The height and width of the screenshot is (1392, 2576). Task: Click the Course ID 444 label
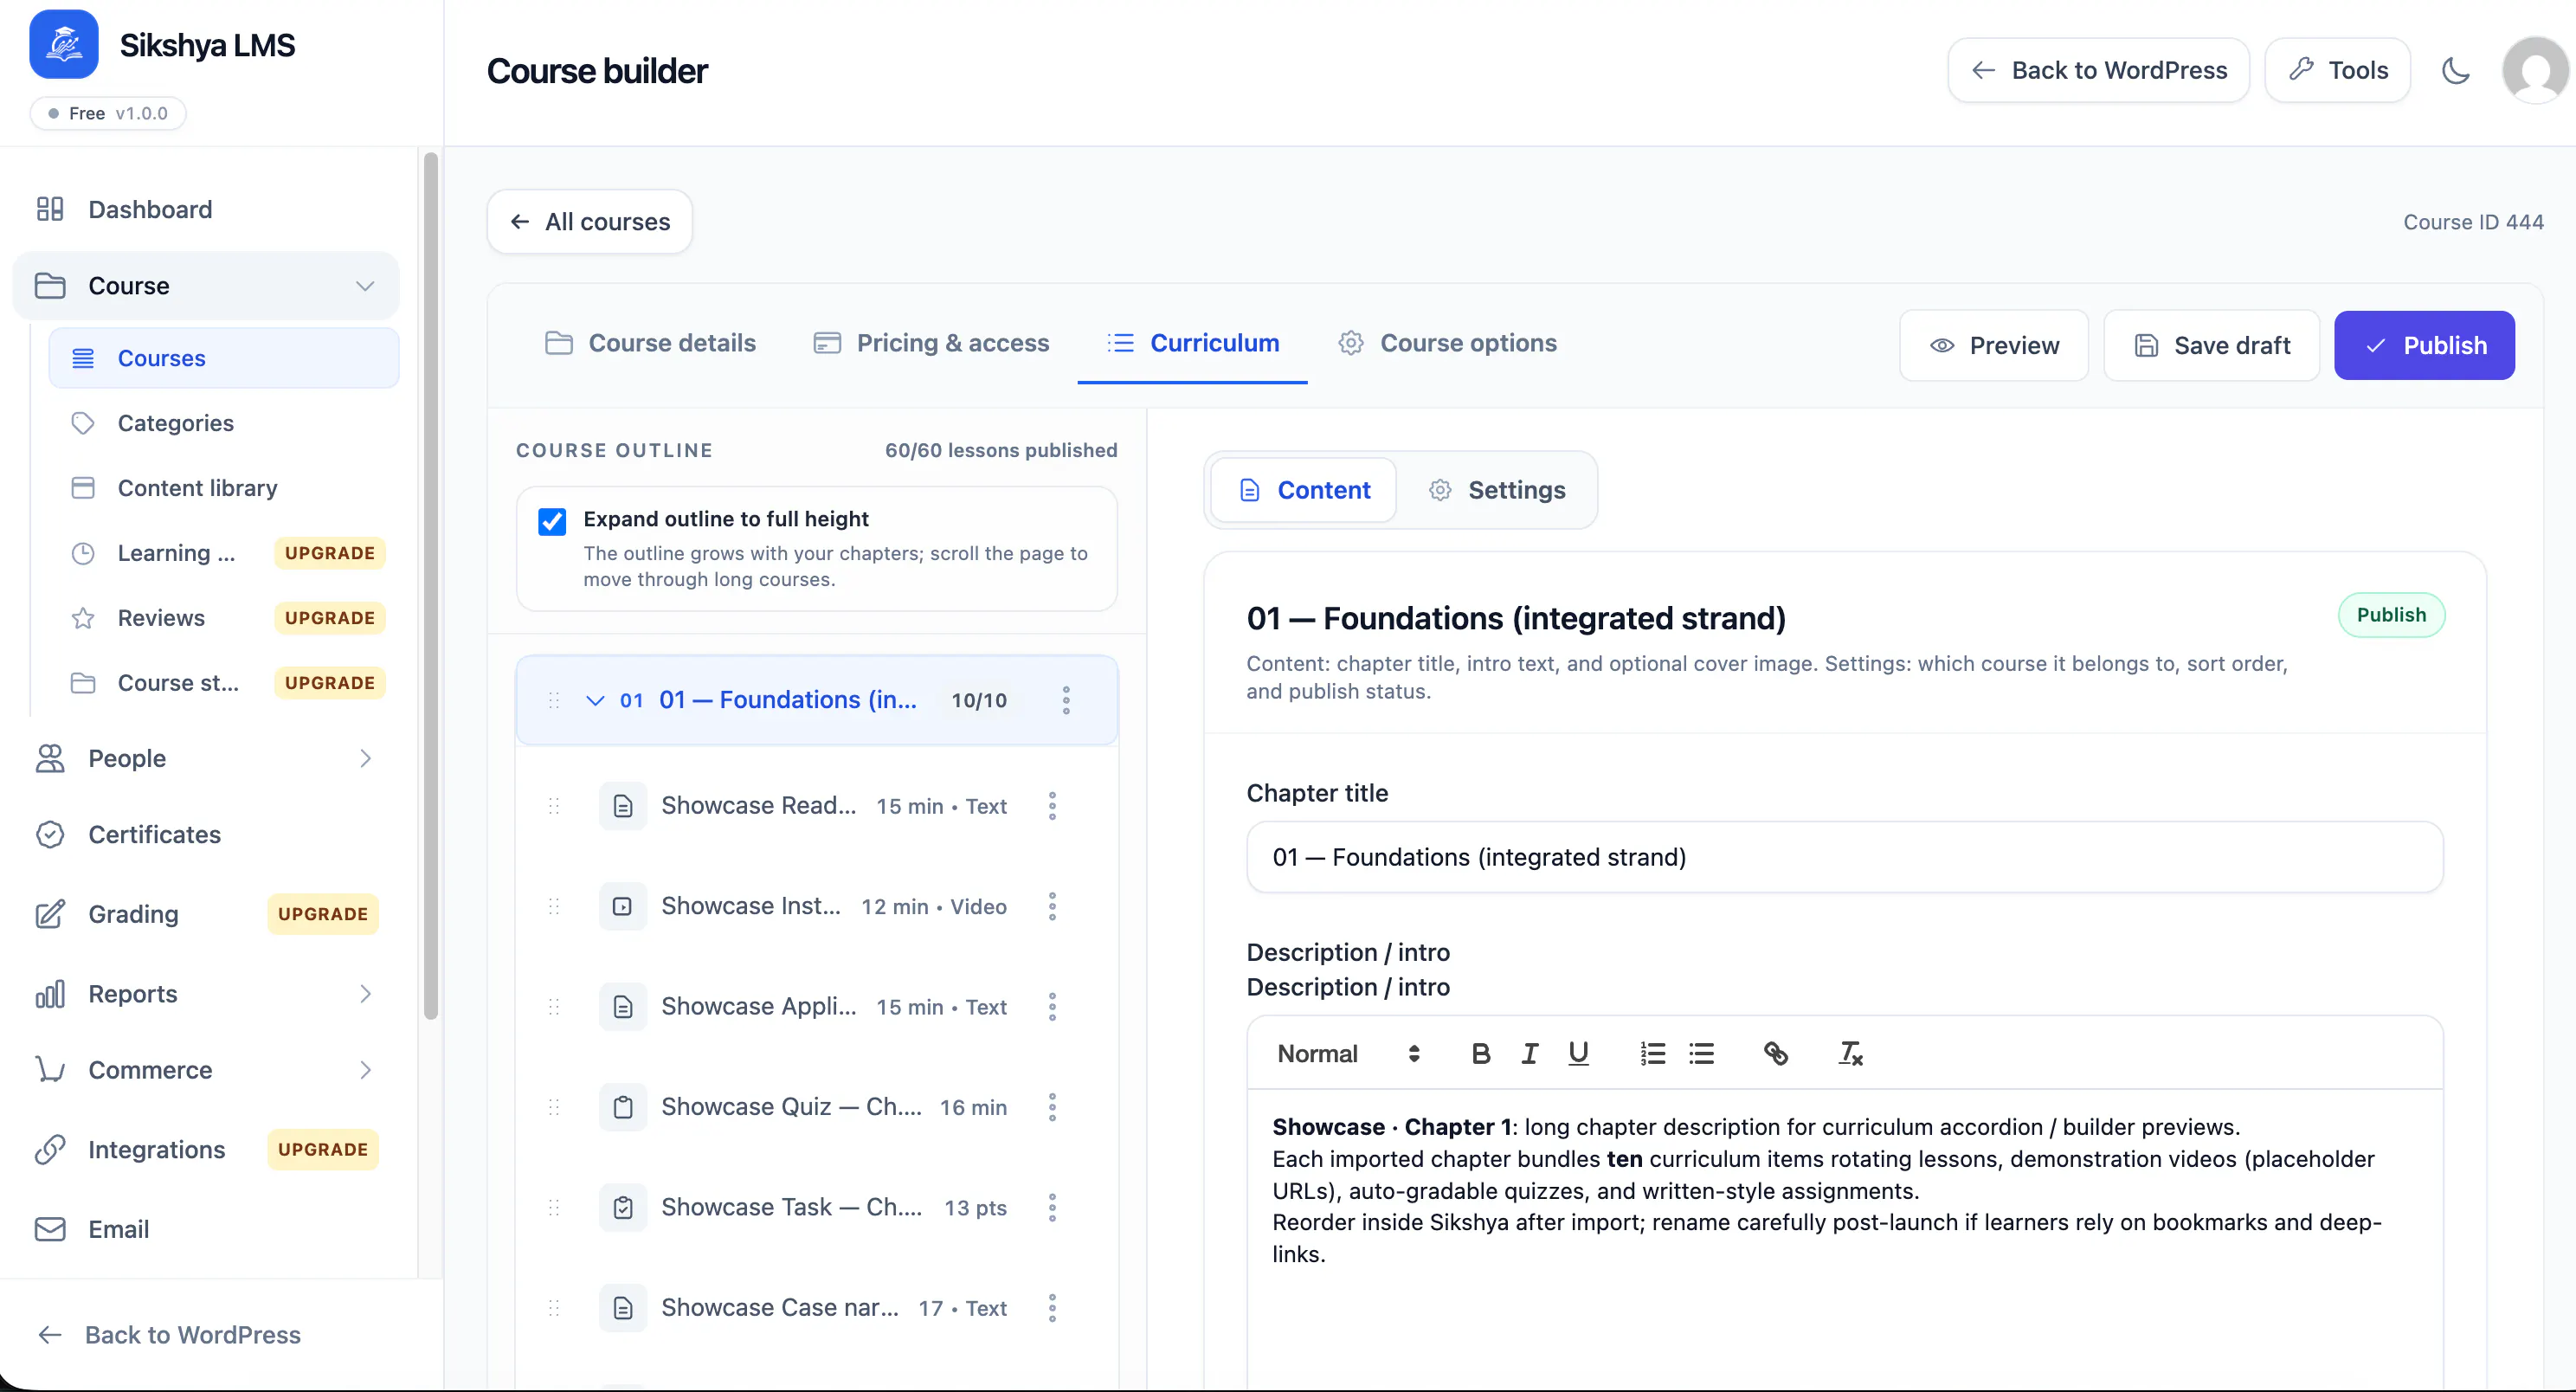(2473, 222)
